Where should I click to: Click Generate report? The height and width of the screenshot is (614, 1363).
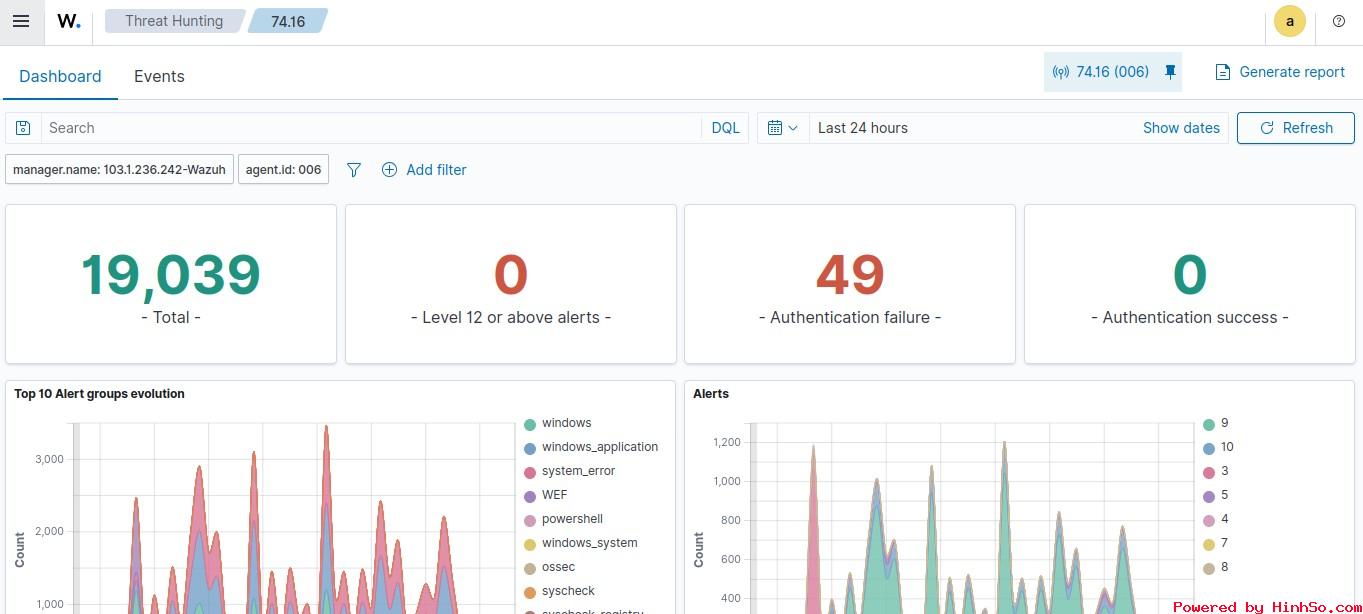coord(1280,72)
